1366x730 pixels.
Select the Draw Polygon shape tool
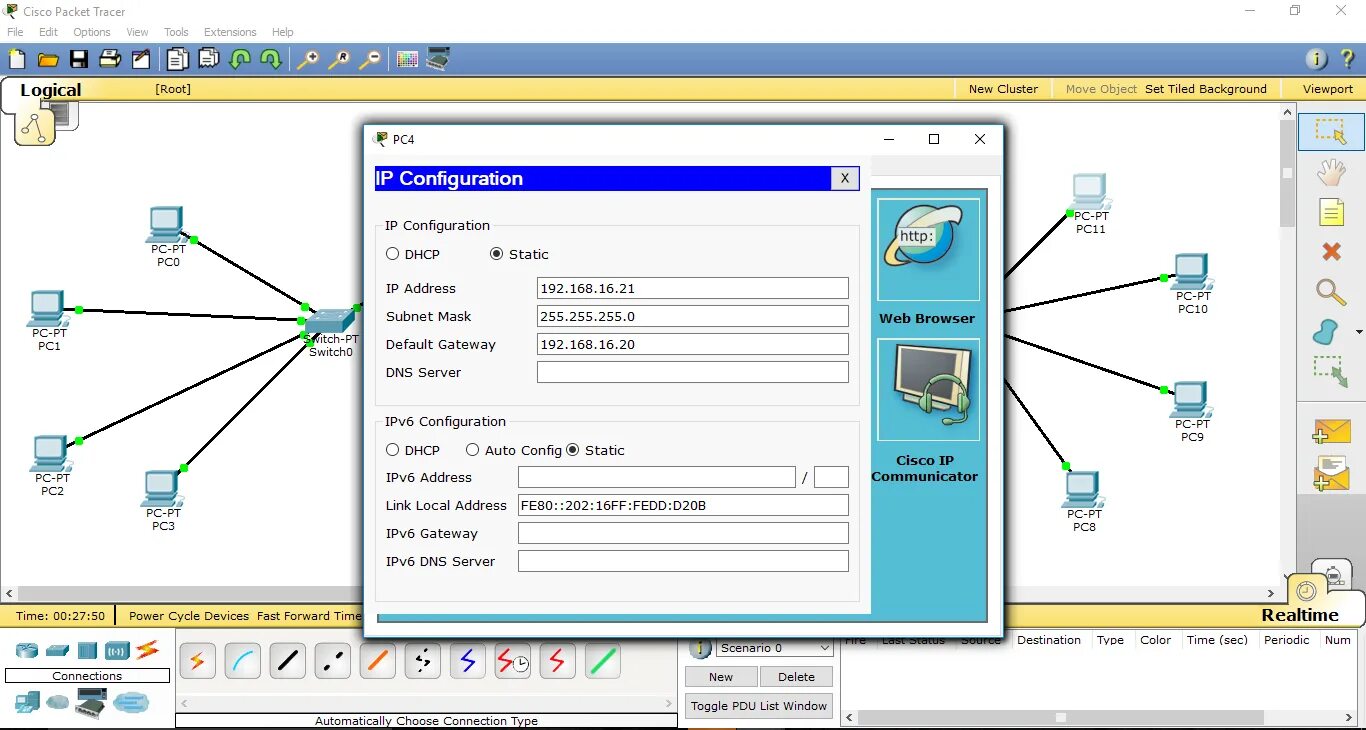(x=1326, y=331)
